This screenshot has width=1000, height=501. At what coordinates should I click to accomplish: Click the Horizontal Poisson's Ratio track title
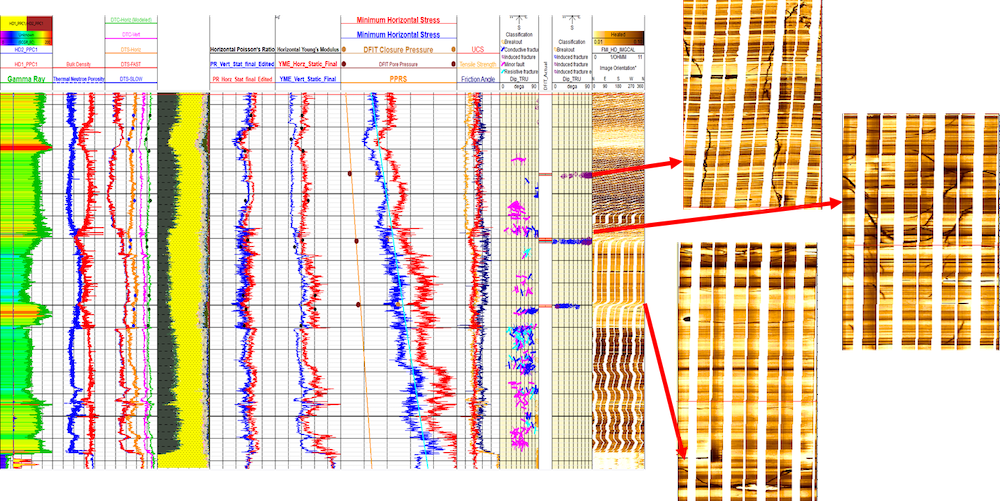point(241,49)
